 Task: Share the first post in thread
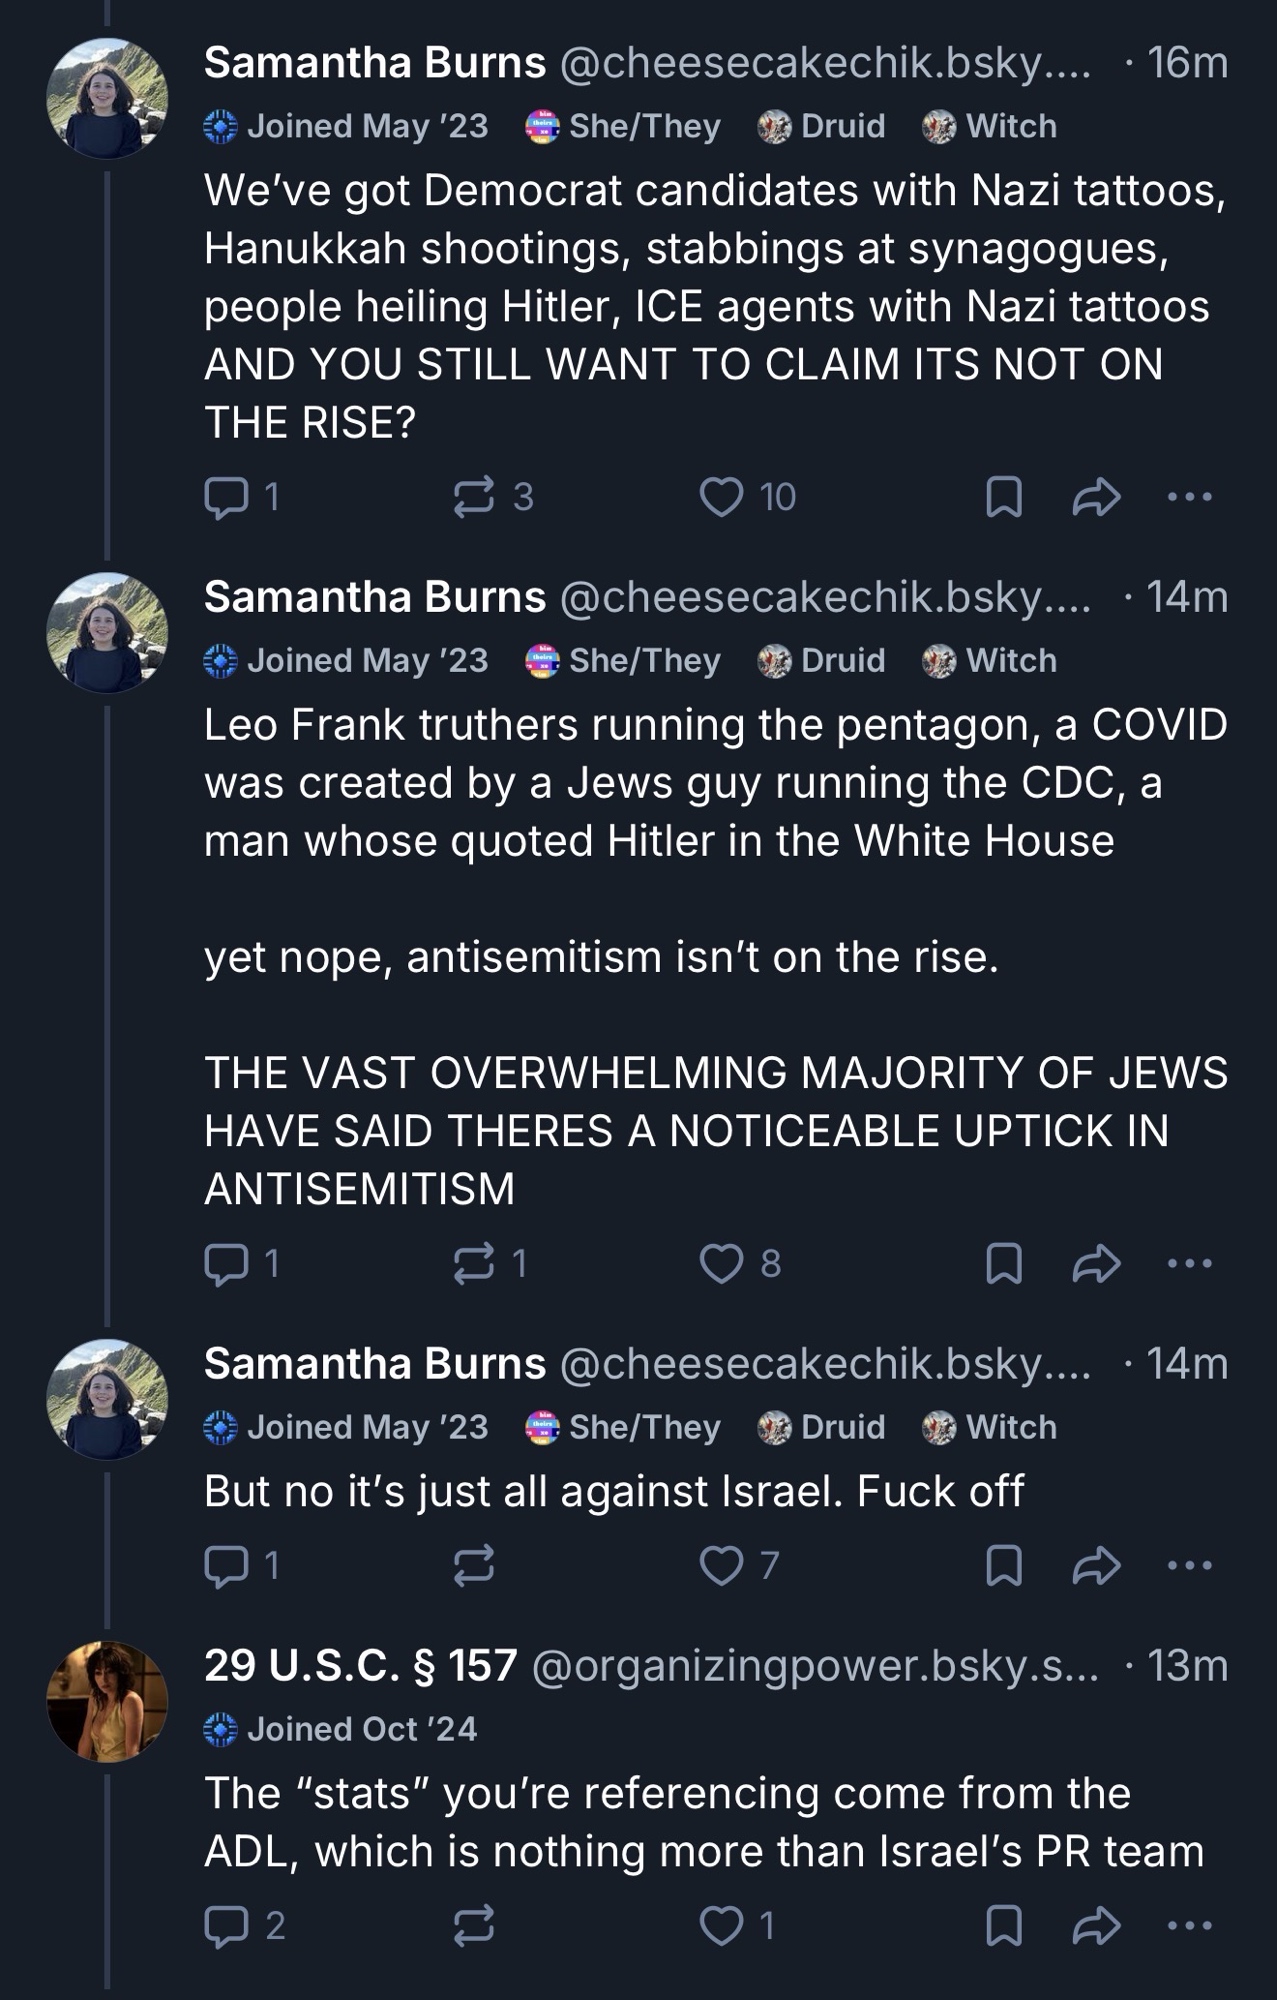(1096, 497)
